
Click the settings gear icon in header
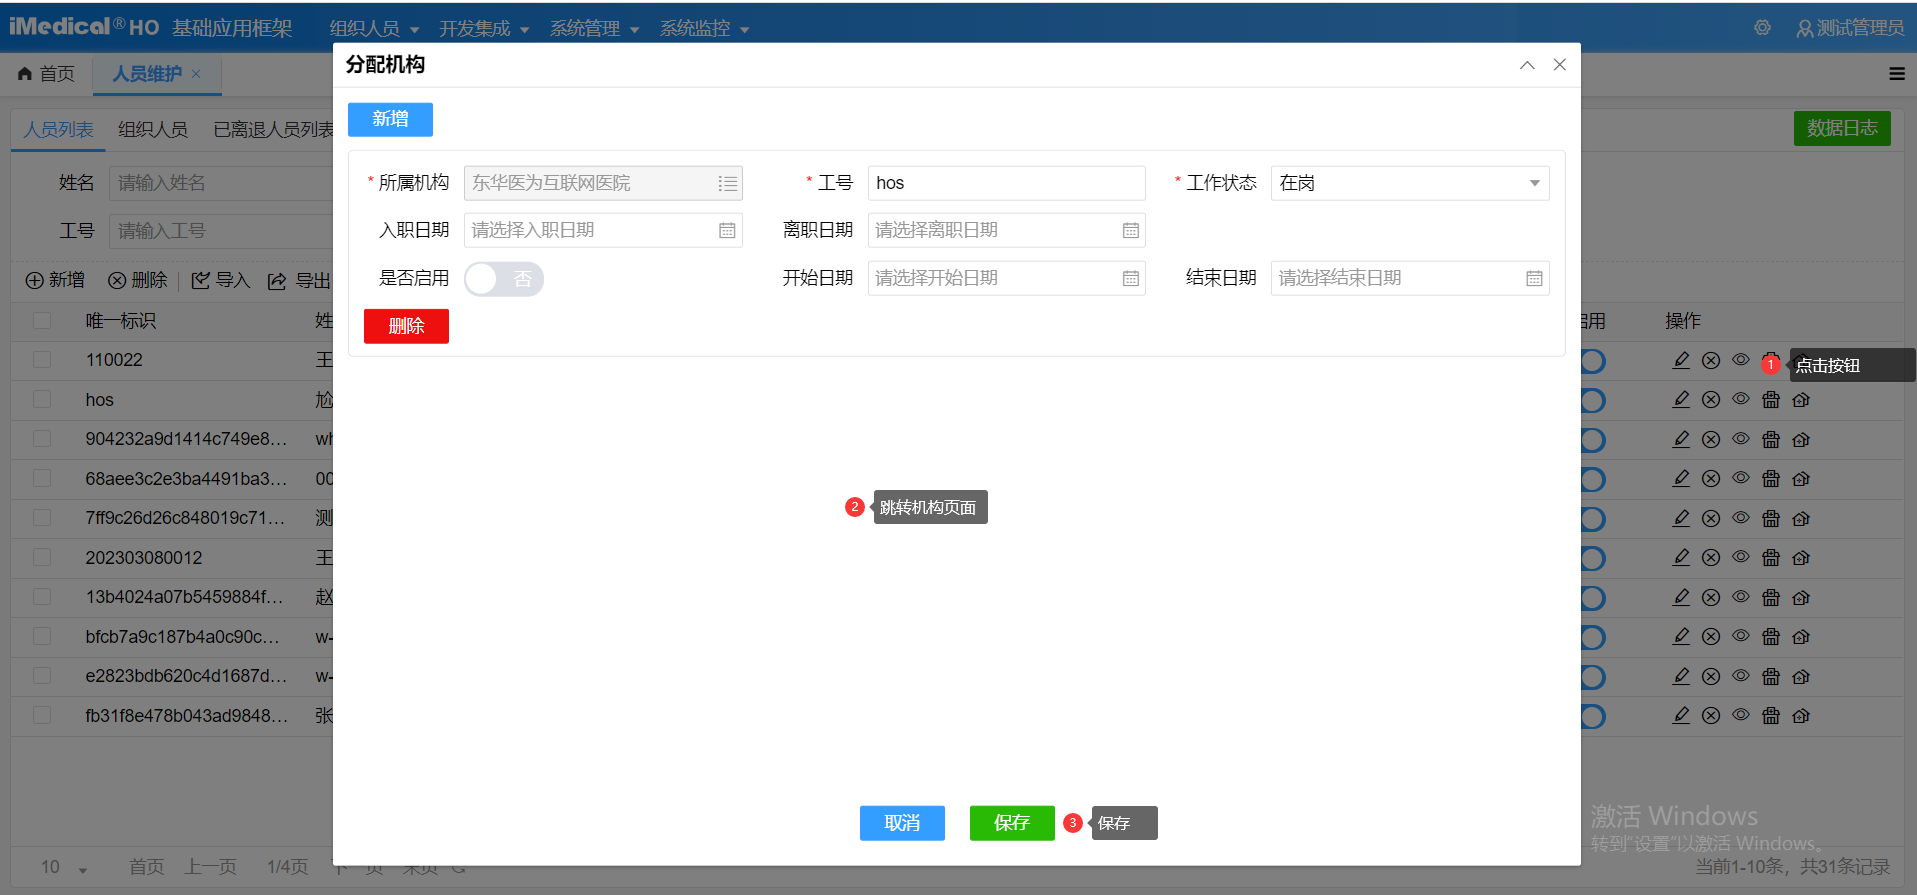(x=1762, y=28)
